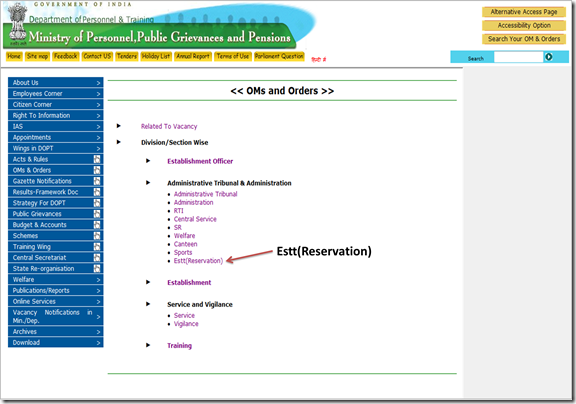Click the document icon beside Public Grievances
Screen dimensions: 576x404
[x=97, y=214]
